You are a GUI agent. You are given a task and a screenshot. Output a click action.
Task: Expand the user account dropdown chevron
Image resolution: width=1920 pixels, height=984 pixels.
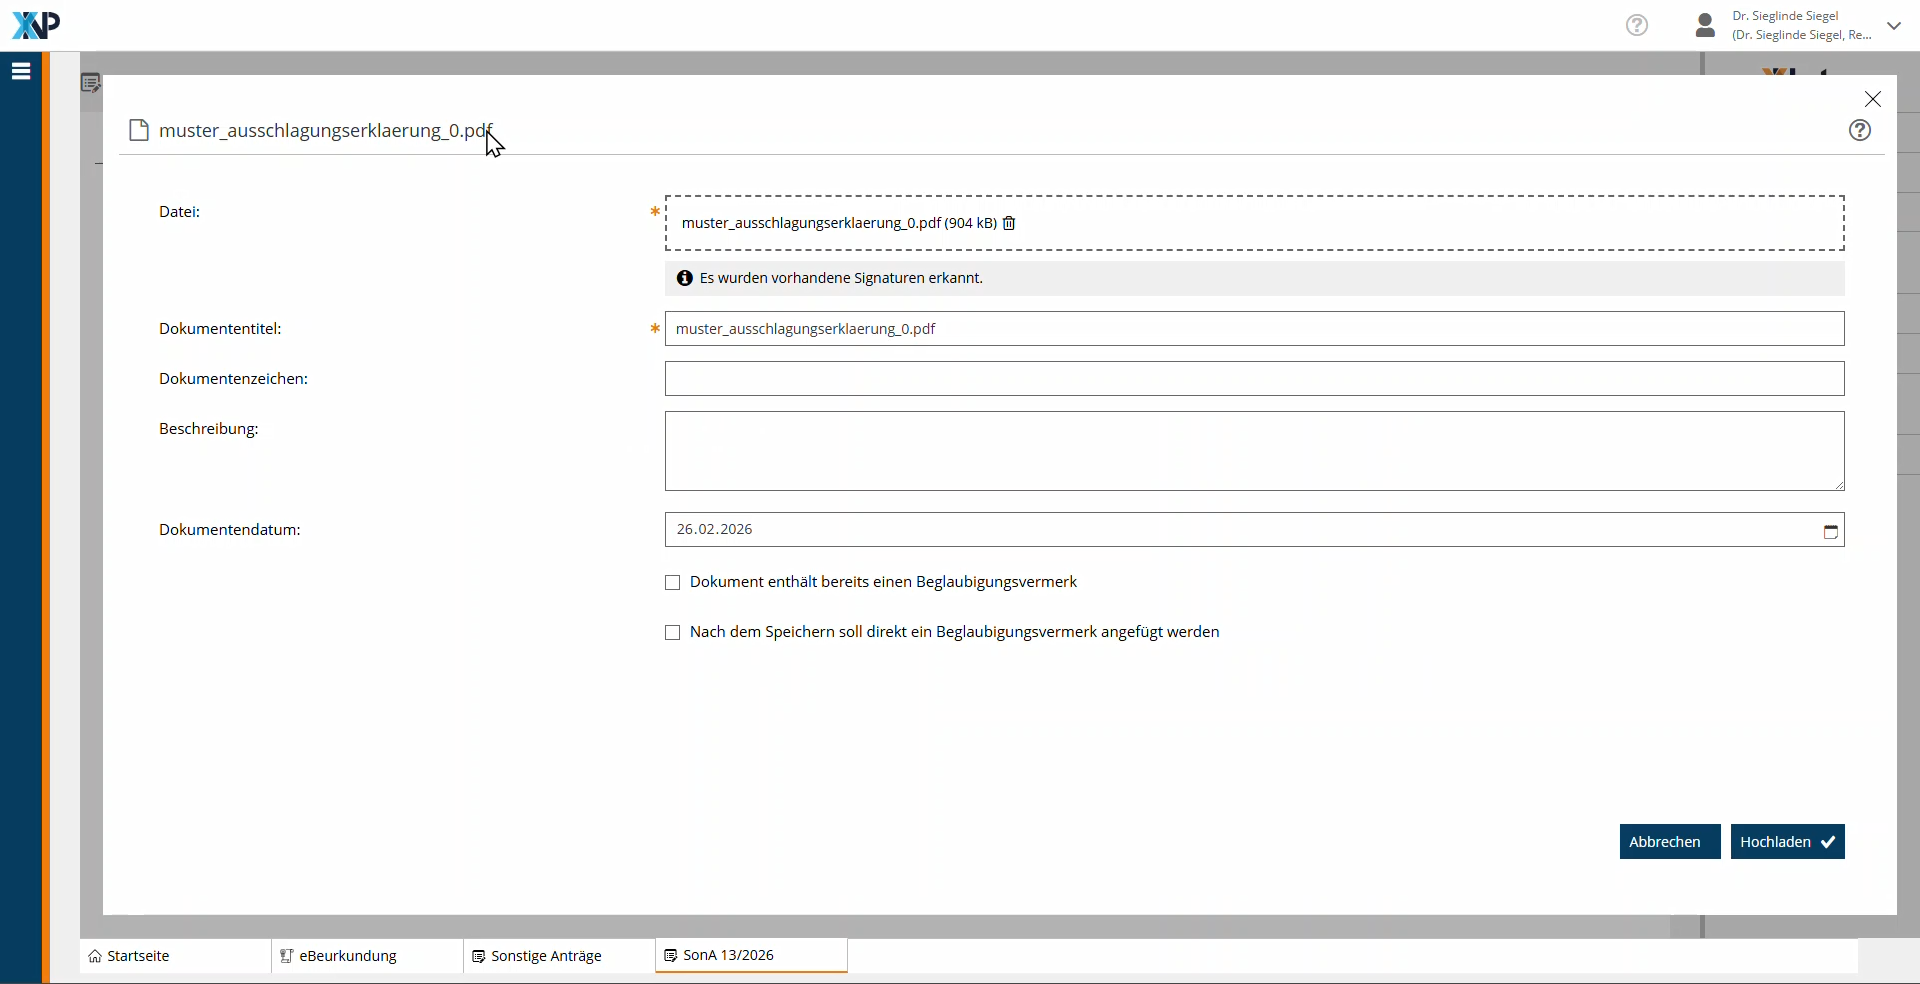1893,26
